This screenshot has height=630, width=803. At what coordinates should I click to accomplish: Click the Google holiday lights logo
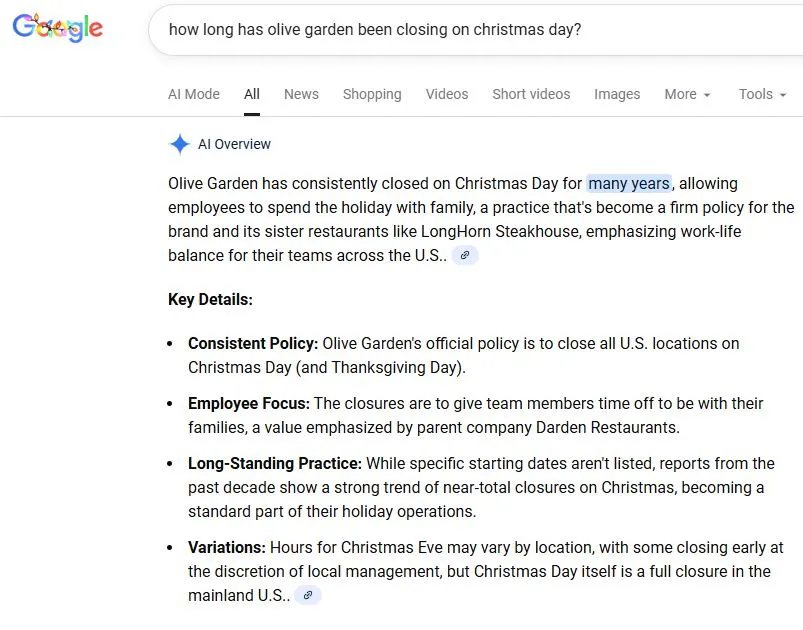tap(57, 29)
